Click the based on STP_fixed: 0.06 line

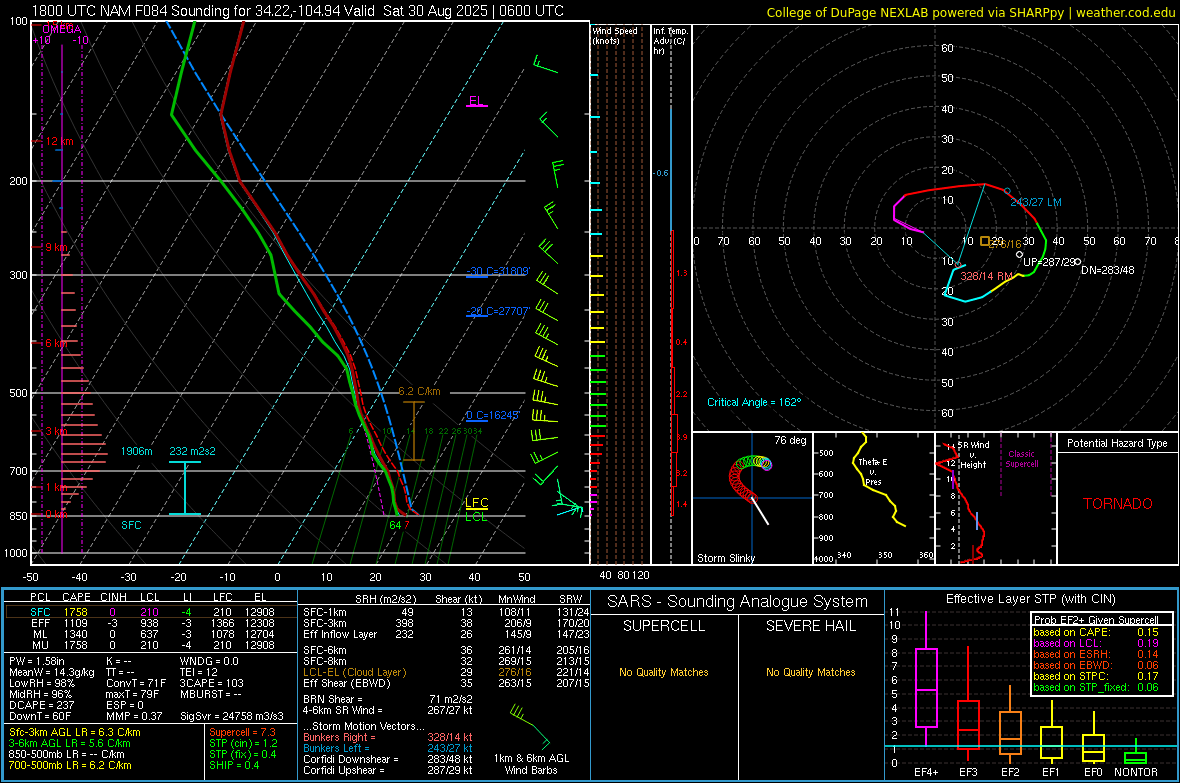click(1095, 687)
